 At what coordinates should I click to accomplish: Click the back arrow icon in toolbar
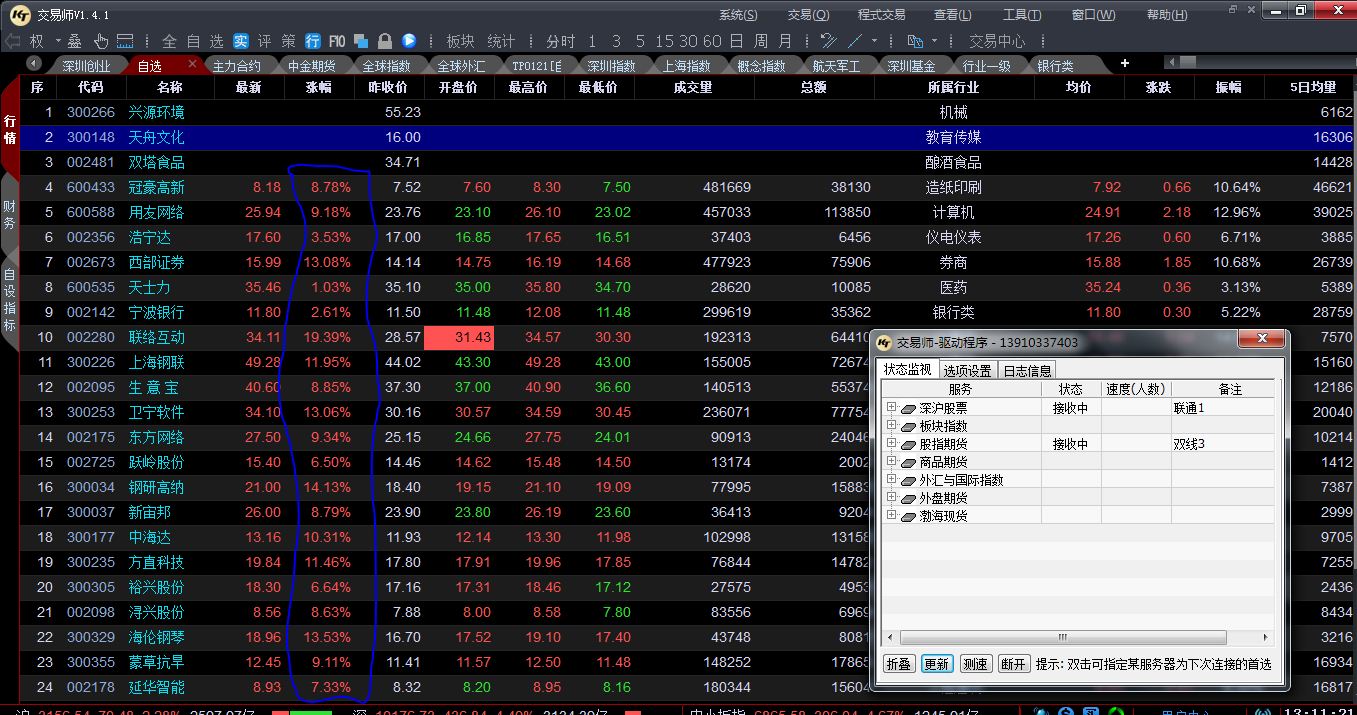13,41
